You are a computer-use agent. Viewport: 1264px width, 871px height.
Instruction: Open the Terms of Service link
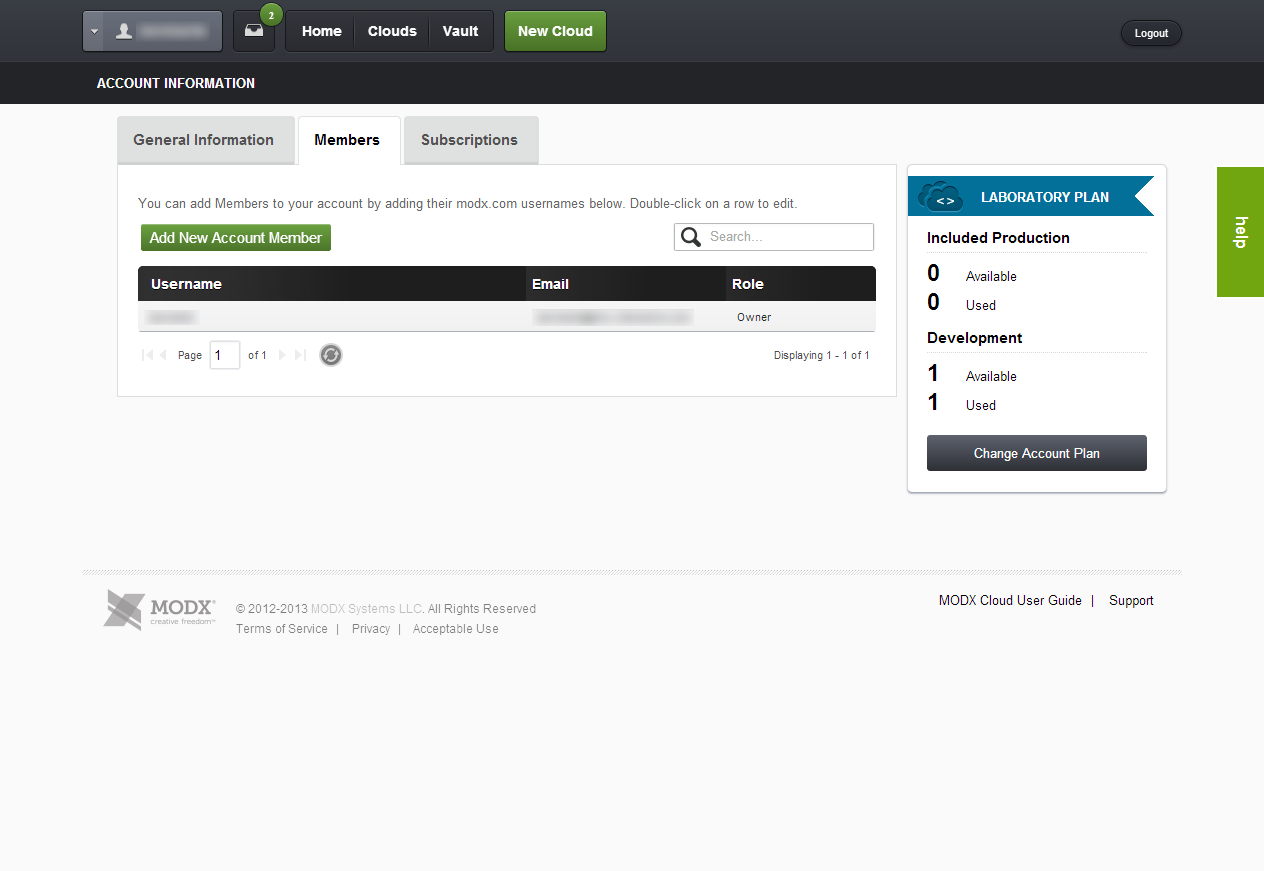click(x=282, y=629)
